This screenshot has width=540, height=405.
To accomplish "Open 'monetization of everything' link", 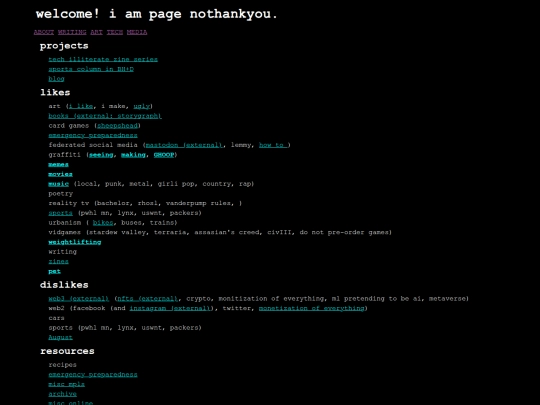I will [311, 308].
